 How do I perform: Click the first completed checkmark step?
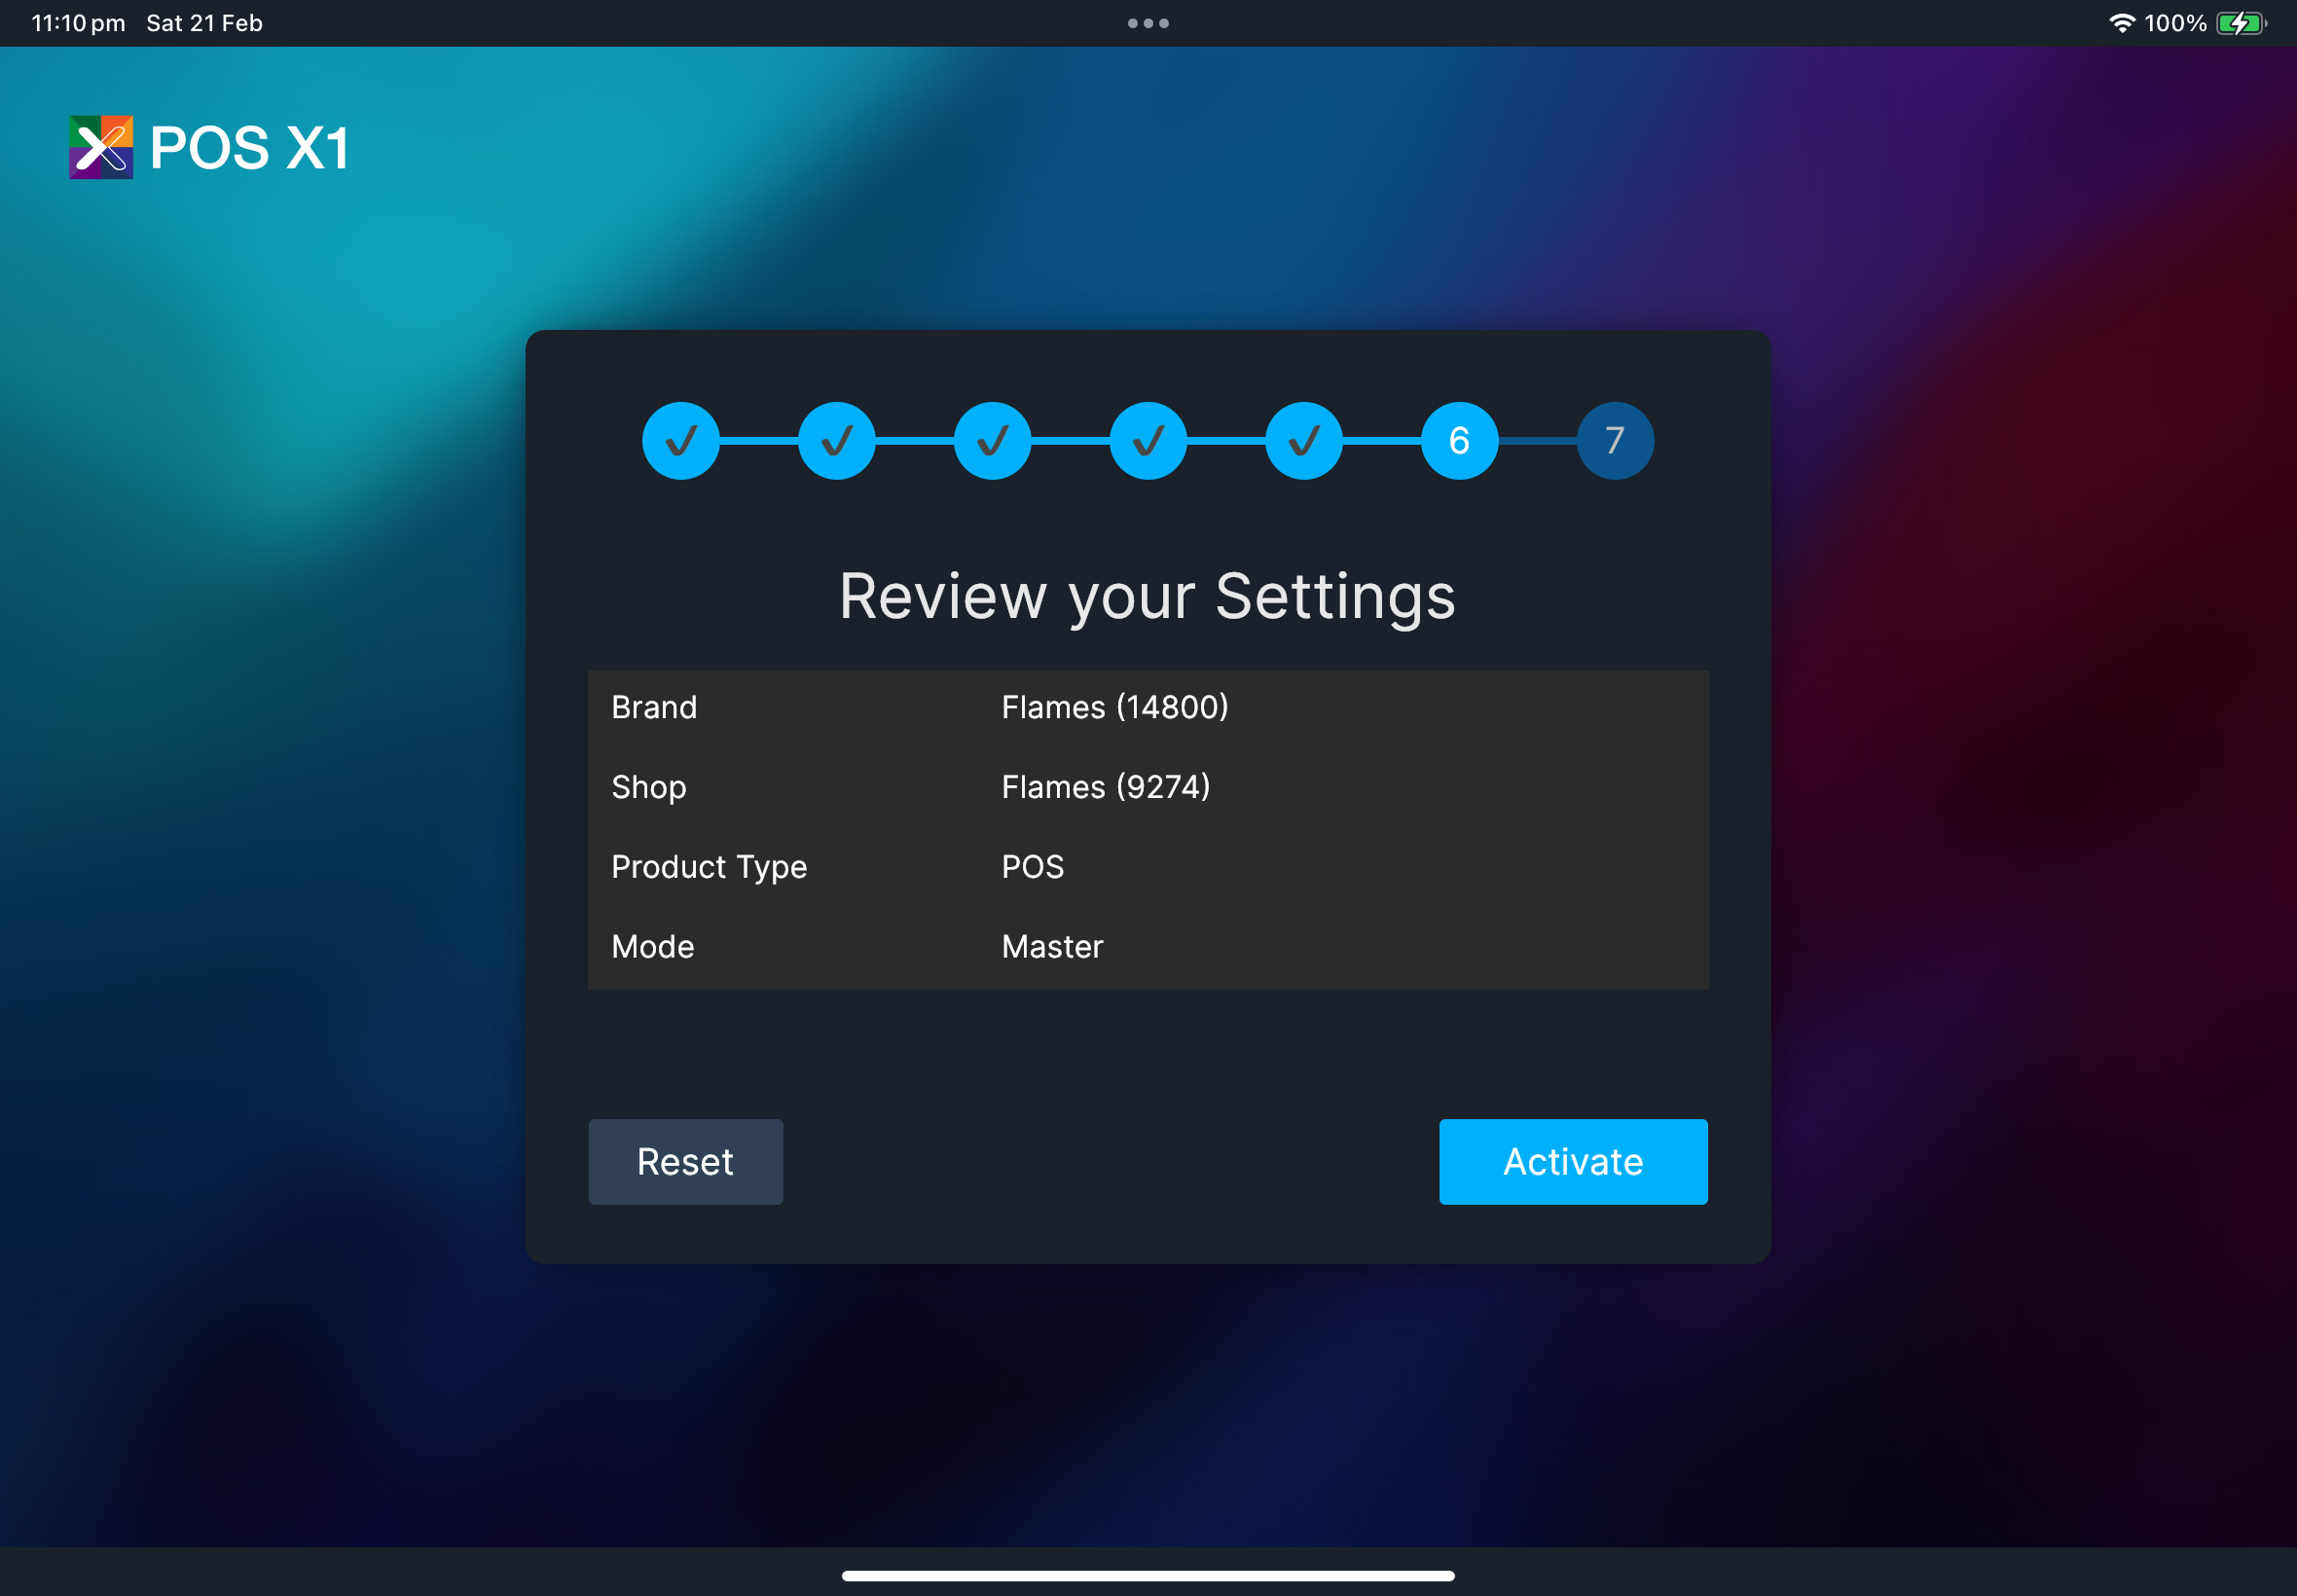681,440
